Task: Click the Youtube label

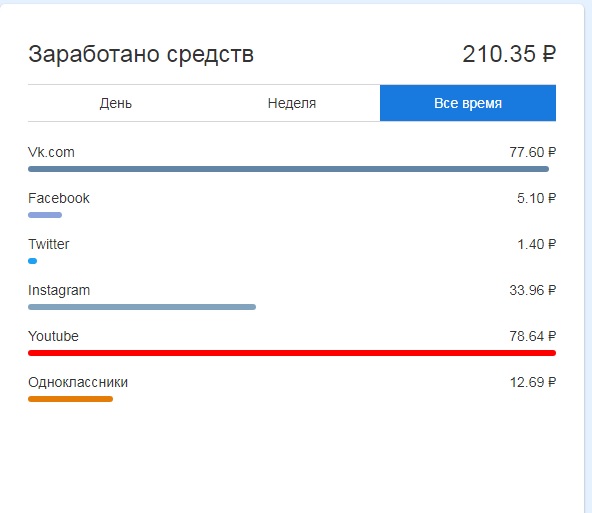Action: tap(53, 336)
